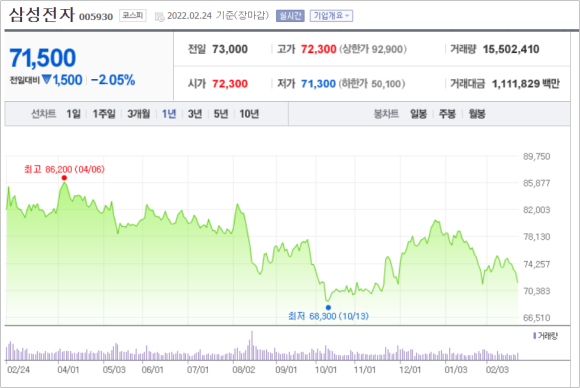This screenshot has height=388, width=580.
Task: Click the 10/01 date on the x-axis
Action: click(x=326, y=370)
